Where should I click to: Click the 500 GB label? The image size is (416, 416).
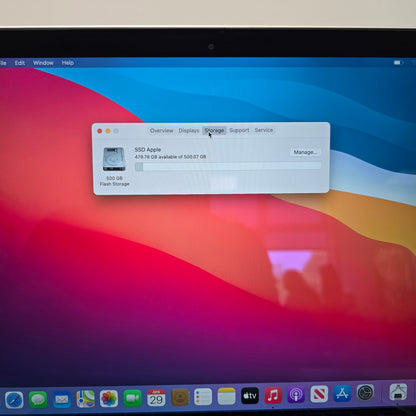114,178
